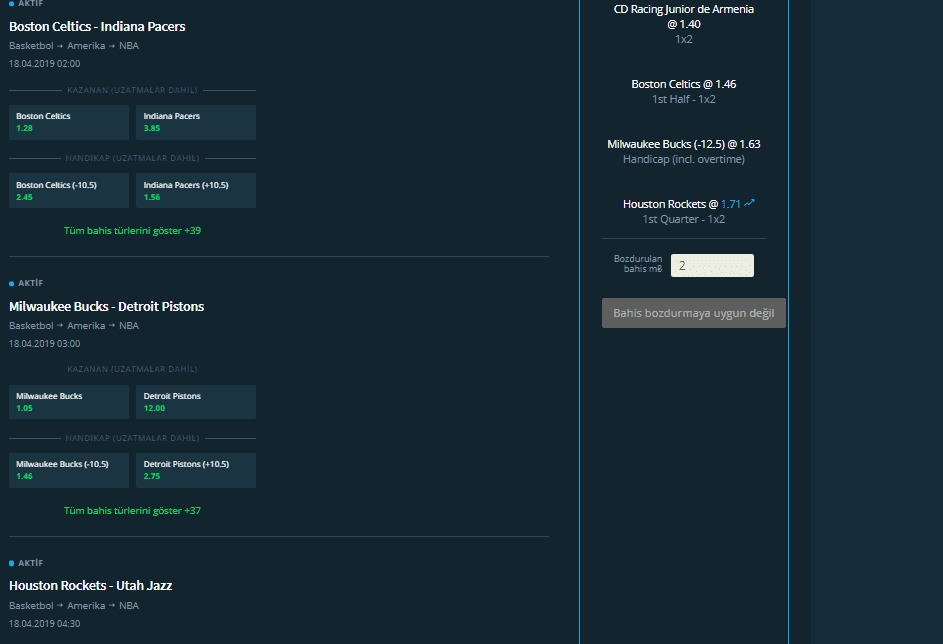Click '18.04.2019 04:30' match date
Viewport: 943px width, 644px height.
45,624
